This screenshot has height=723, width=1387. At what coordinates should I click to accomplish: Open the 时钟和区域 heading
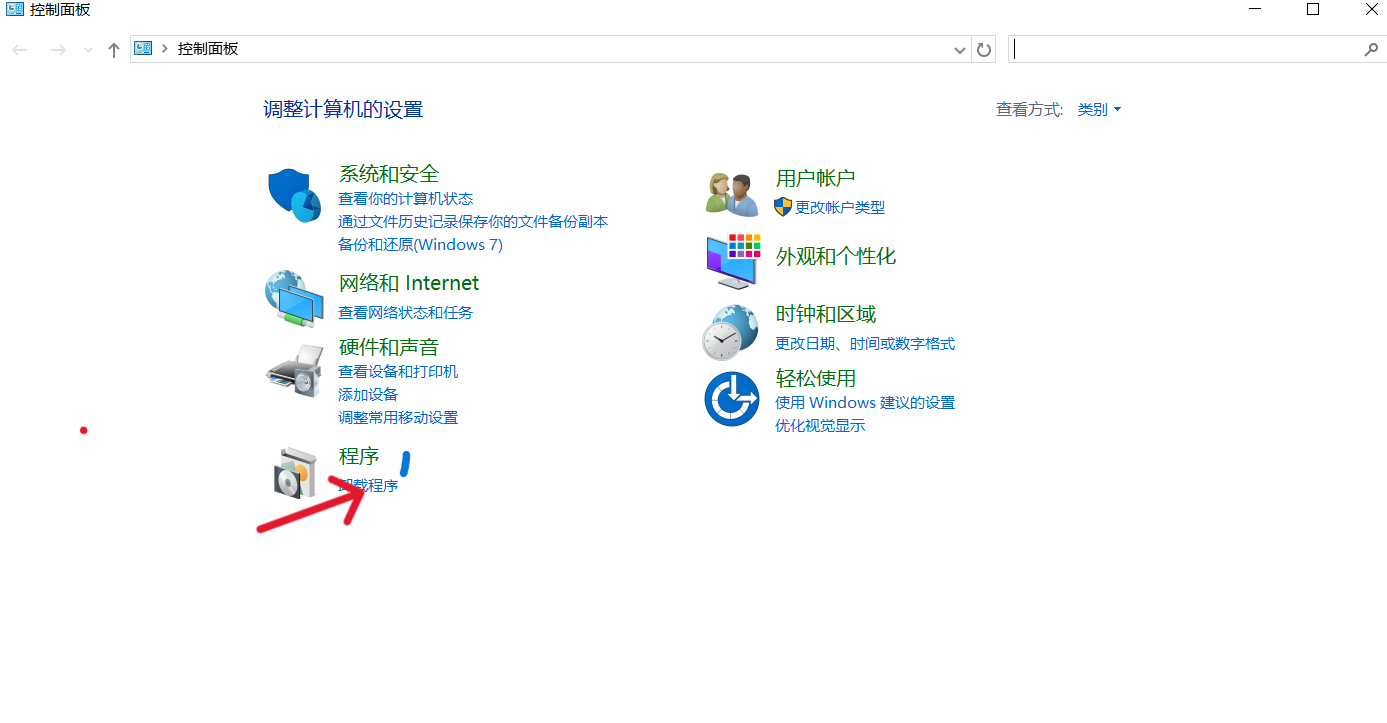(826, 314)
